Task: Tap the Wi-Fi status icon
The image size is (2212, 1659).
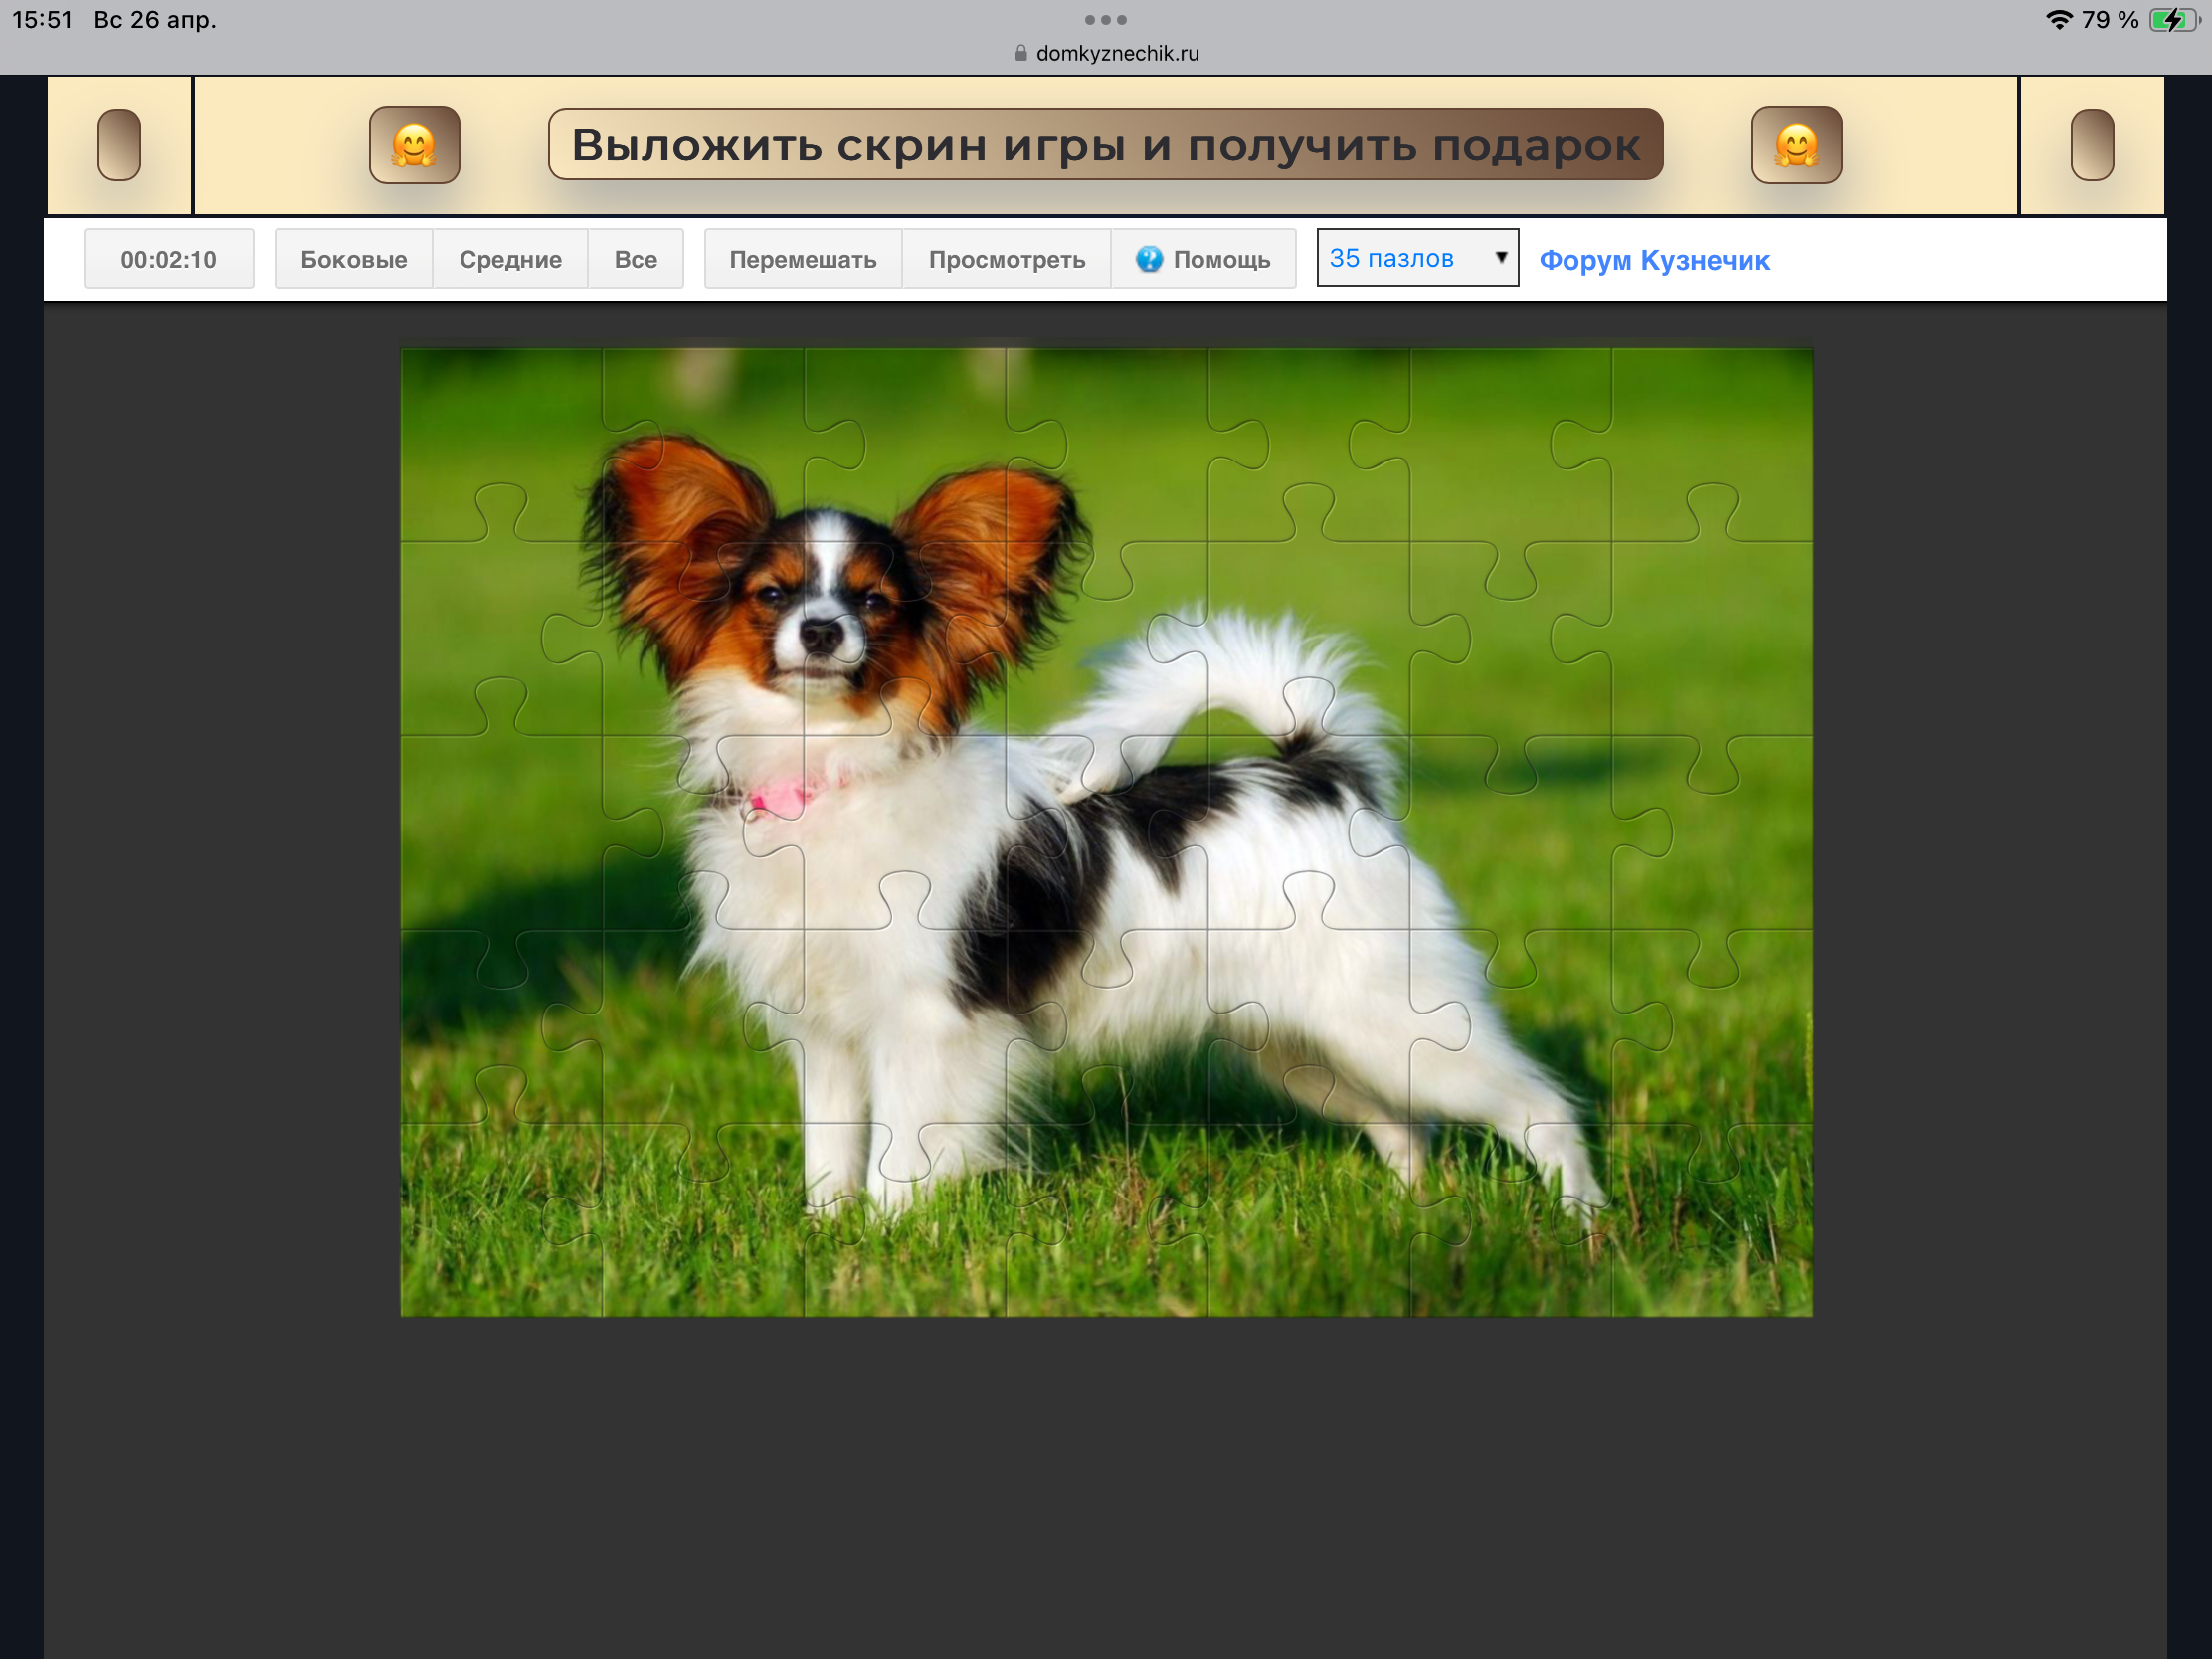Action: tap(2058, 19)
